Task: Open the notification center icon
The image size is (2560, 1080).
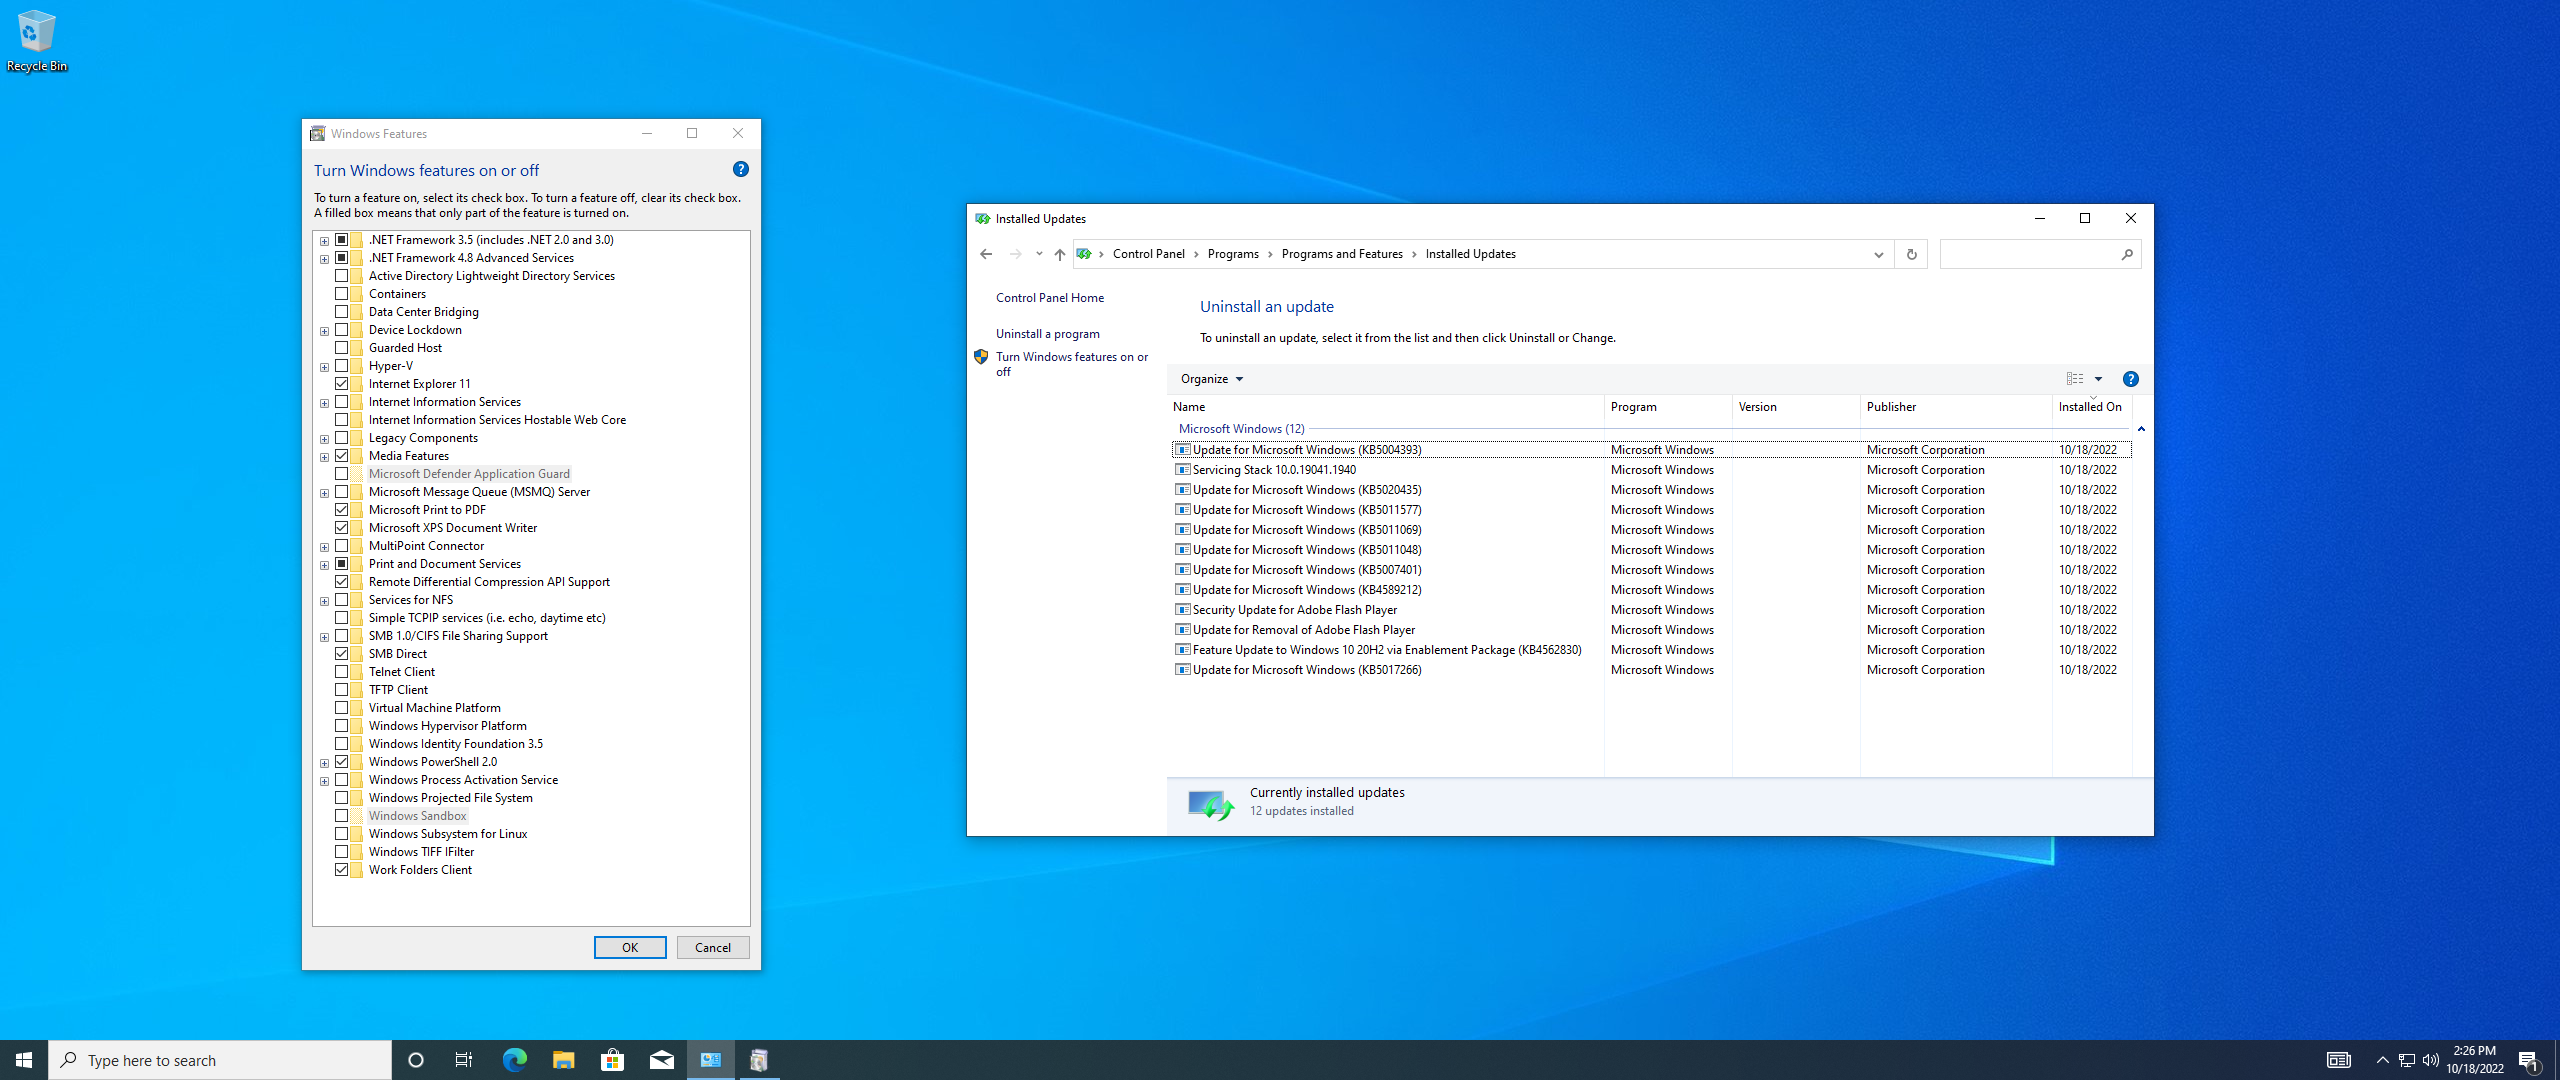Action: pos(2528,1060)
